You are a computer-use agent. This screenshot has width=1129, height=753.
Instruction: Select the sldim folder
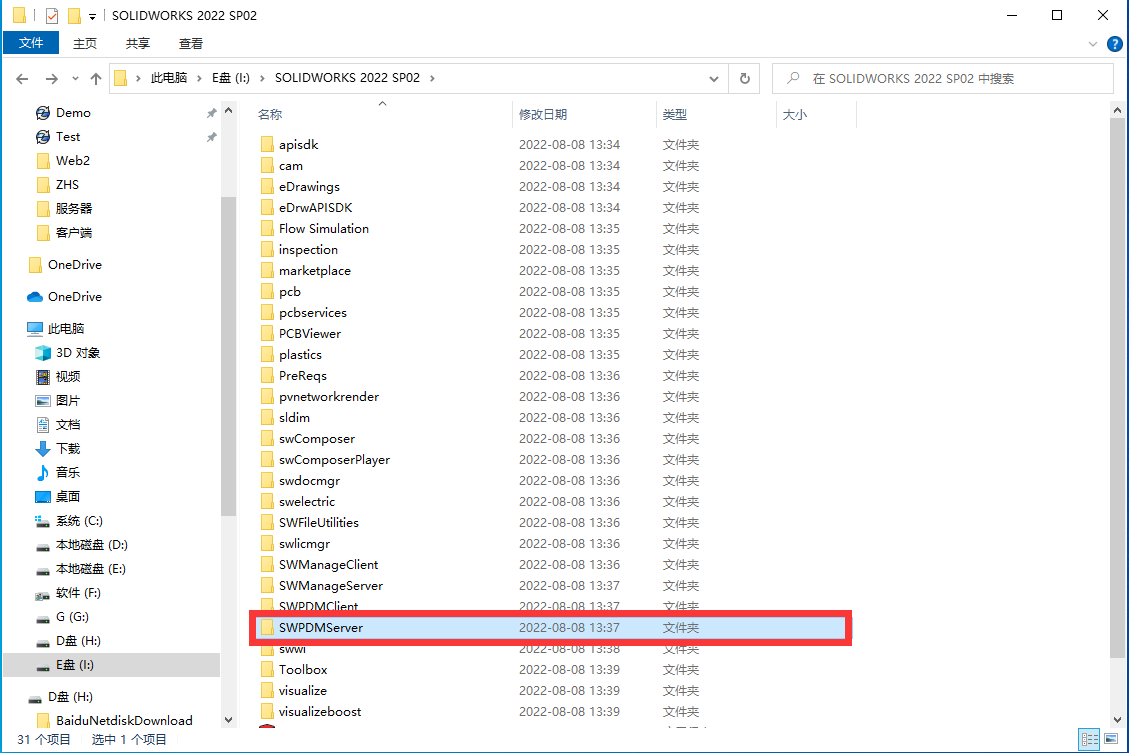tap(294, 418)
